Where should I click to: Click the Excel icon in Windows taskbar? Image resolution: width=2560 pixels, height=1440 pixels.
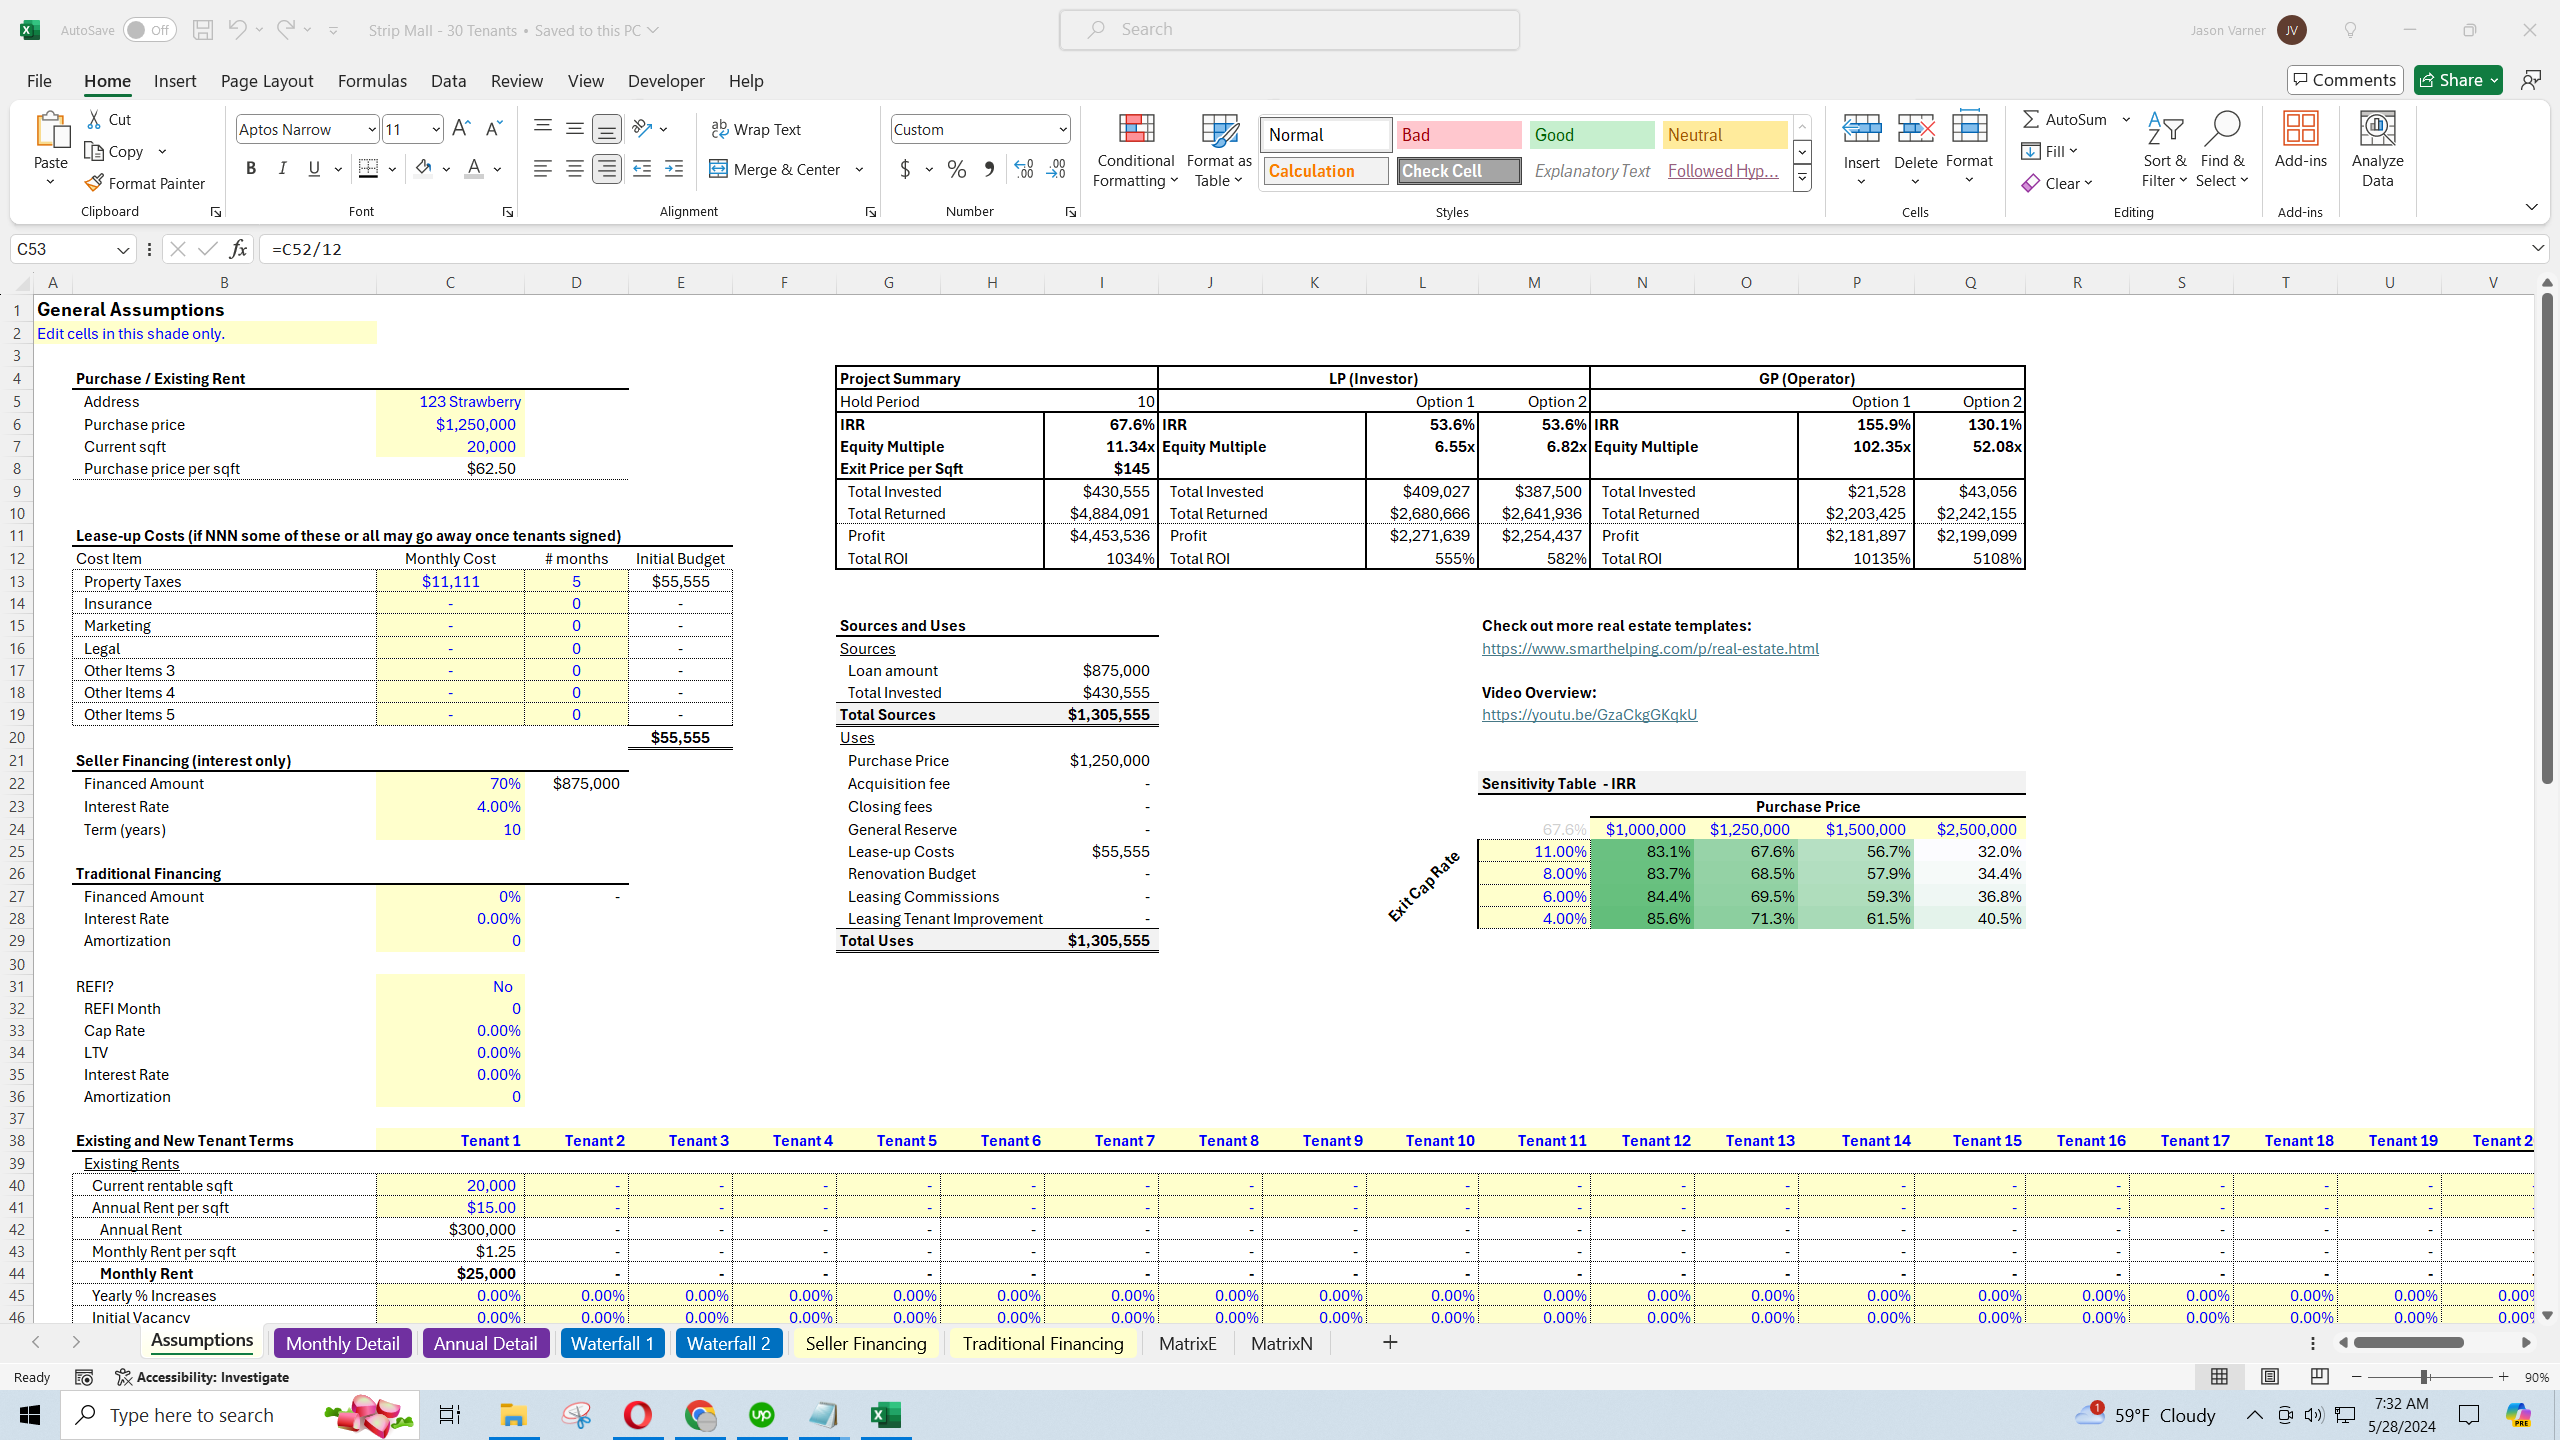coord(886,1415)
